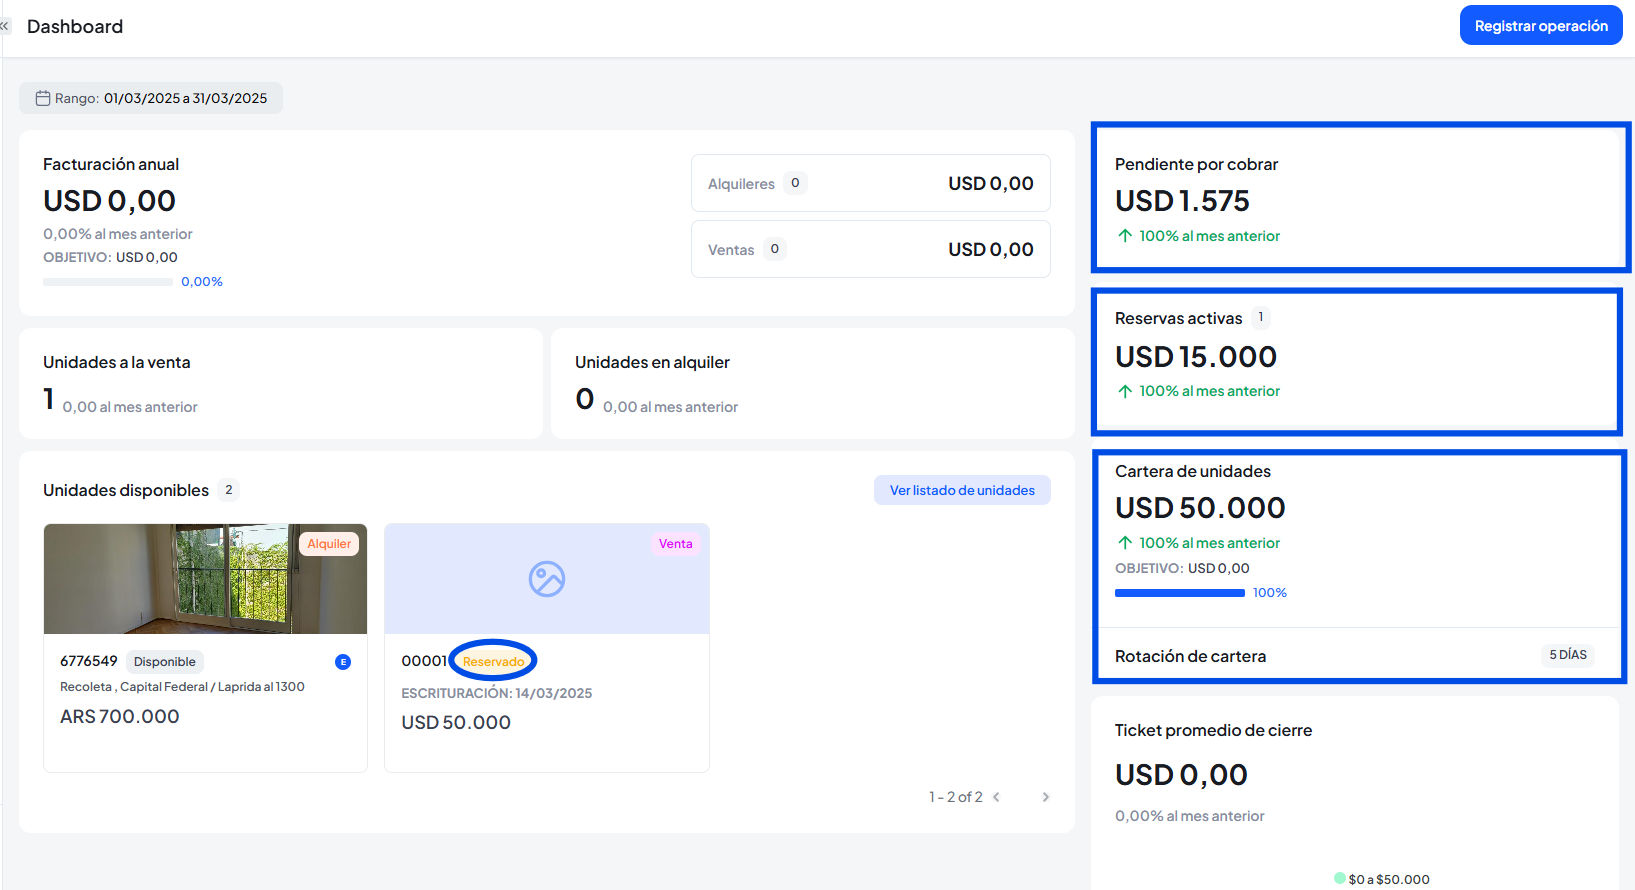The image size is (1635, 890).
Task: Open the Ventas summary card
Action: click(x=870, y=249)
